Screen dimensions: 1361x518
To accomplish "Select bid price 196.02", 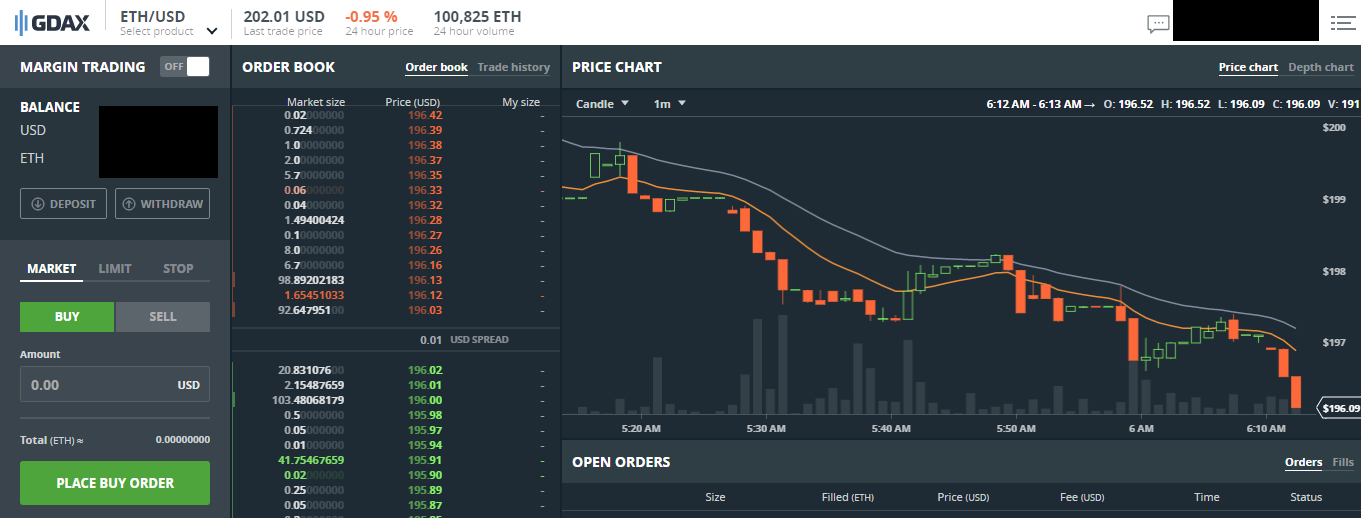I will point(425,370).
